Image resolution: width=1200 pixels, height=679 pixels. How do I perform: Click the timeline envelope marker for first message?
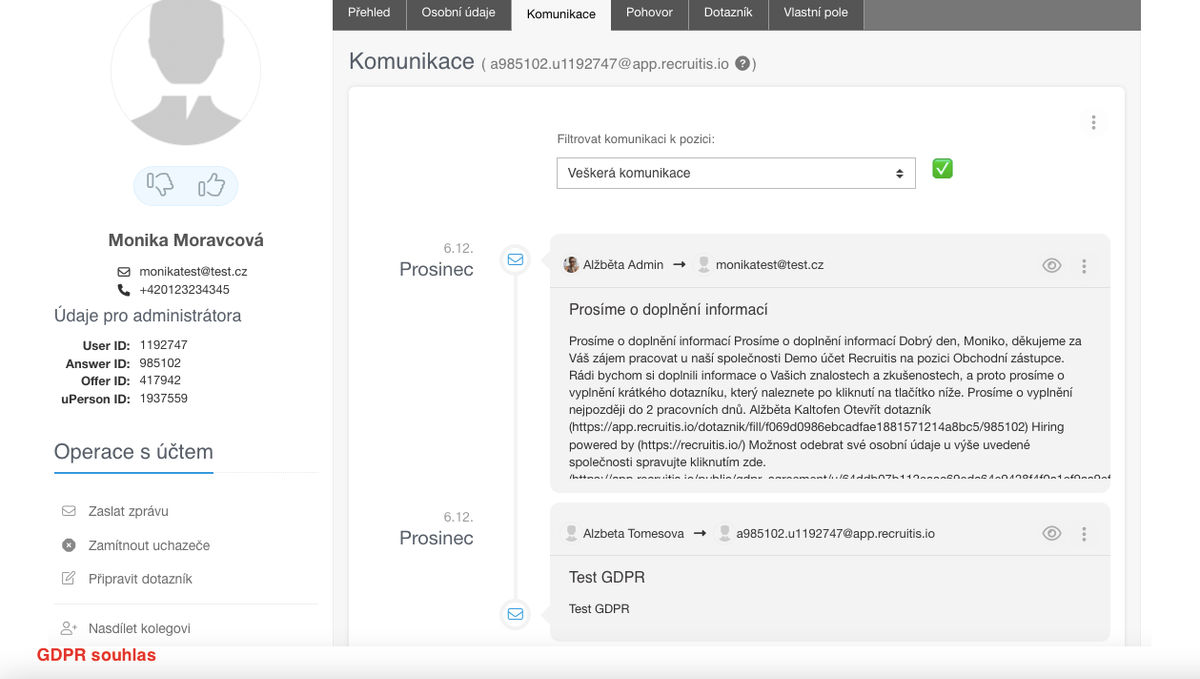coord(515,259)
